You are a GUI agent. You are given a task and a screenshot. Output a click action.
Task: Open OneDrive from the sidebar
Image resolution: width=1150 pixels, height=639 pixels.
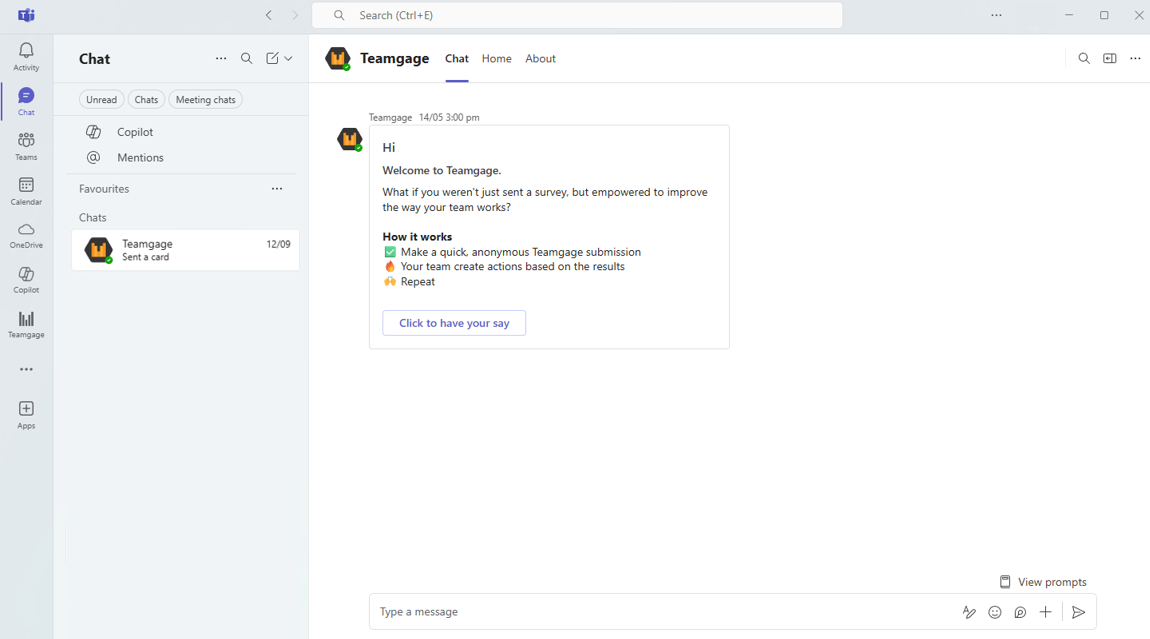(26, 235)
